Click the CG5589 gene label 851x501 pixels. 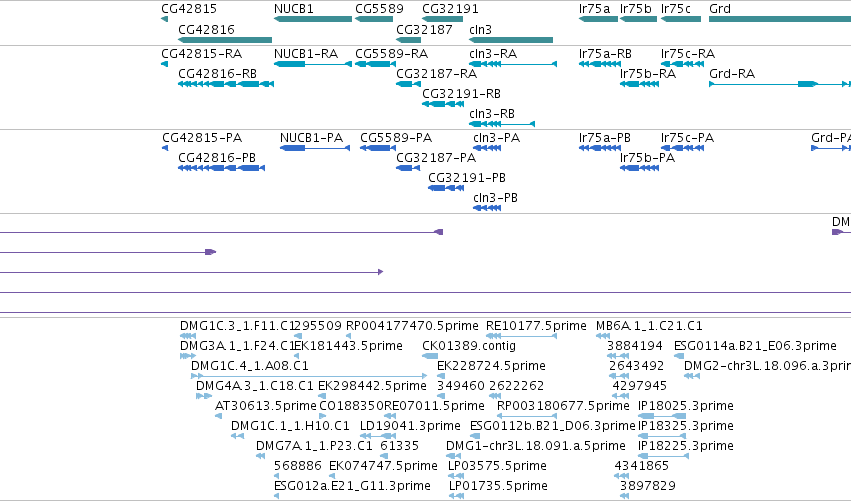pyautogui.click(x=379, y=9)
